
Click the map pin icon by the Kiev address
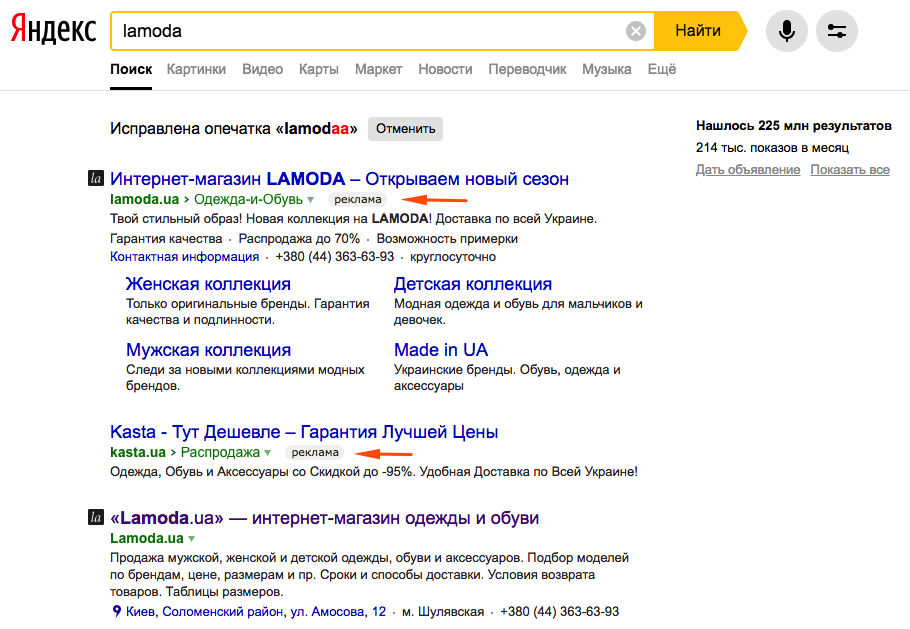pos(117,611)
